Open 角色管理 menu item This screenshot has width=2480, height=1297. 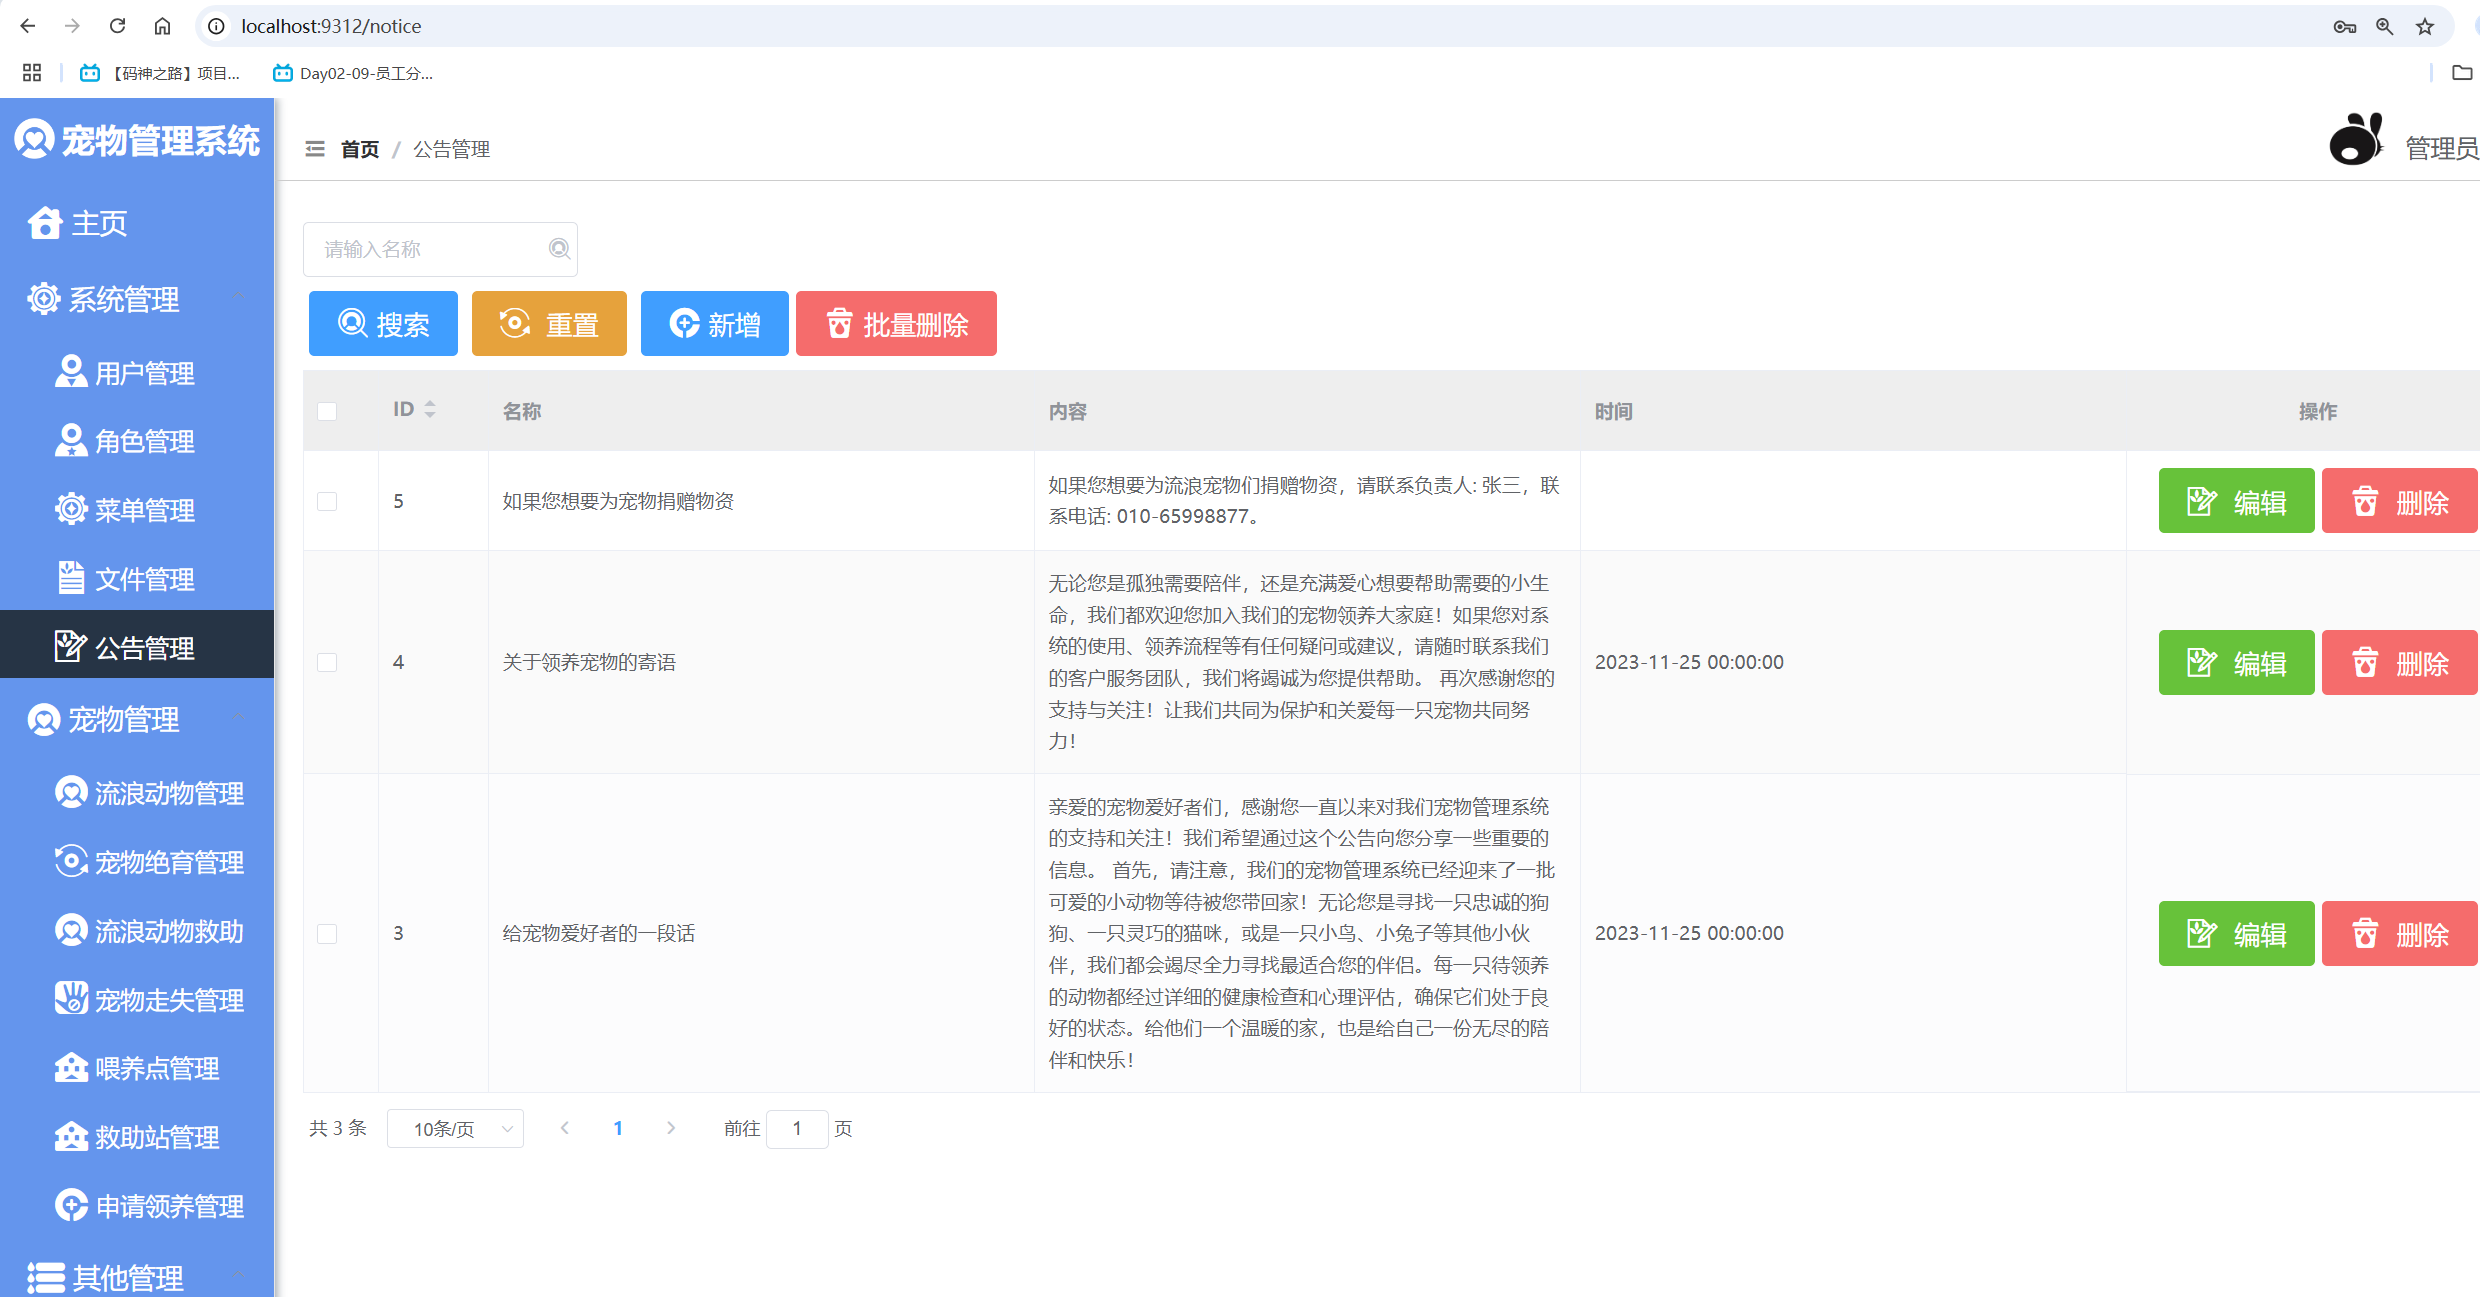[137, 441]
